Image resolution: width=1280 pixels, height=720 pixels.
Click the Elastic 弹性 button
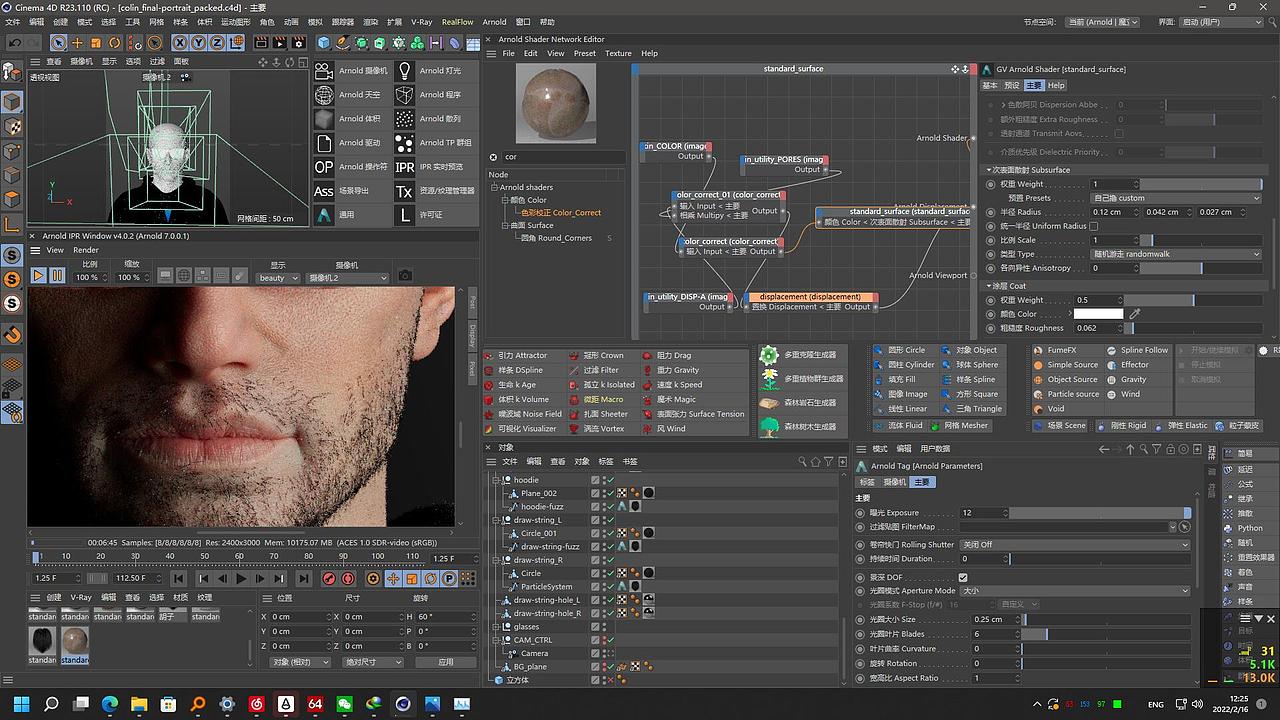point(1181,425)
